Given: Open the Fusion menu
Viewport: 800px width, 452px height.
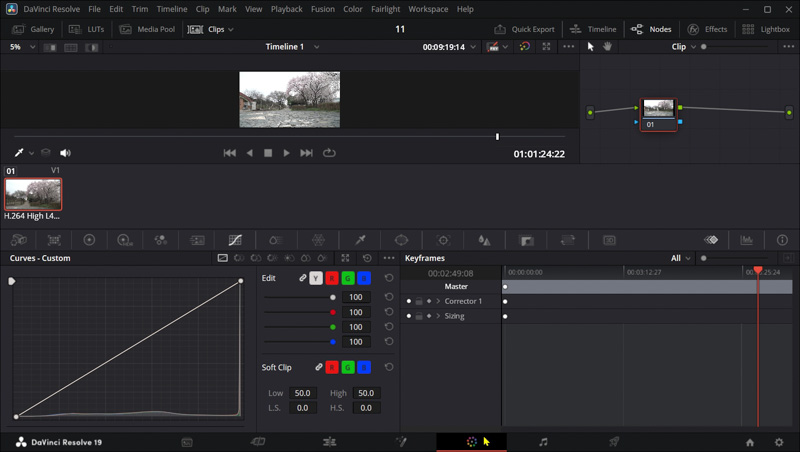Looking at the screenshot, I should click(x=323, y=9).
